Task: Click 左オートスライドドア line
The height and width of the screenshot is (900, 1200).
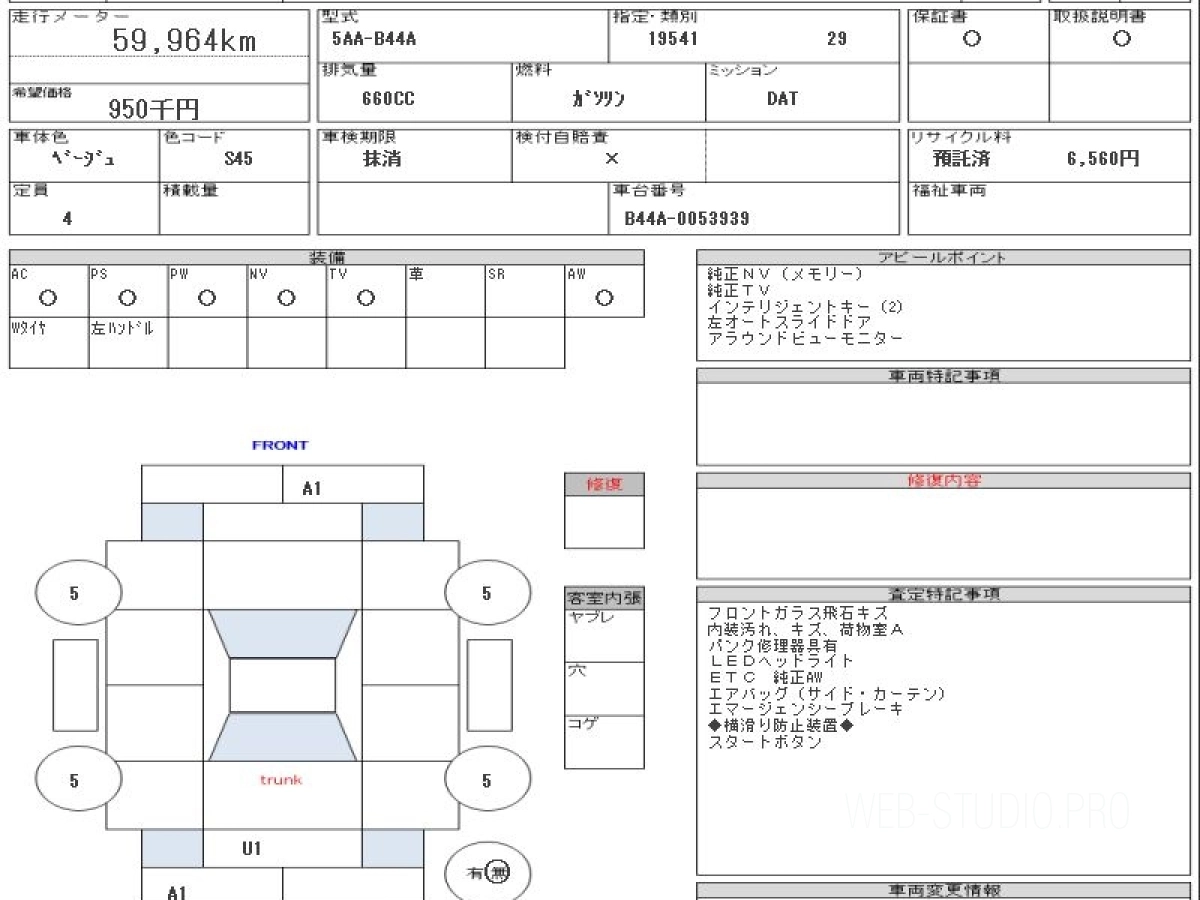Action: click(788, 323)
